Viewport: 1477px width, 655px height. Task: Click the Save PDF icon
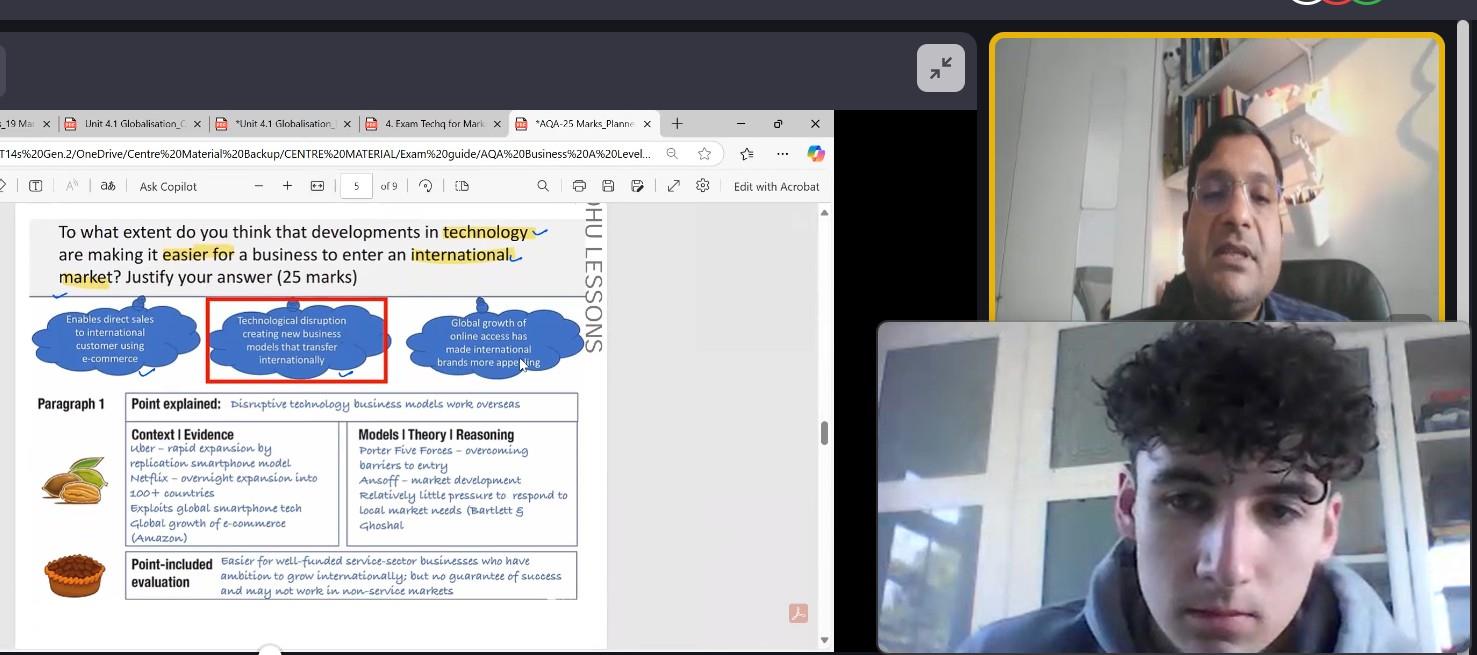click(608, 186)
